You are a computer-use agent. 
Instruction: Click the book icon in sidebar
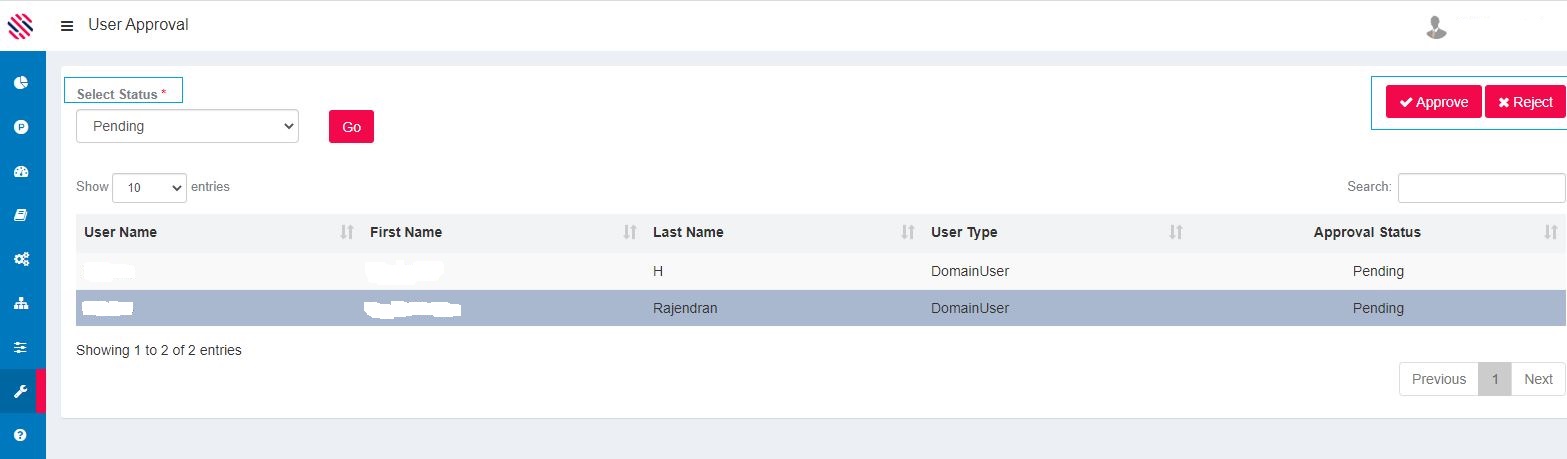[21, 215]
